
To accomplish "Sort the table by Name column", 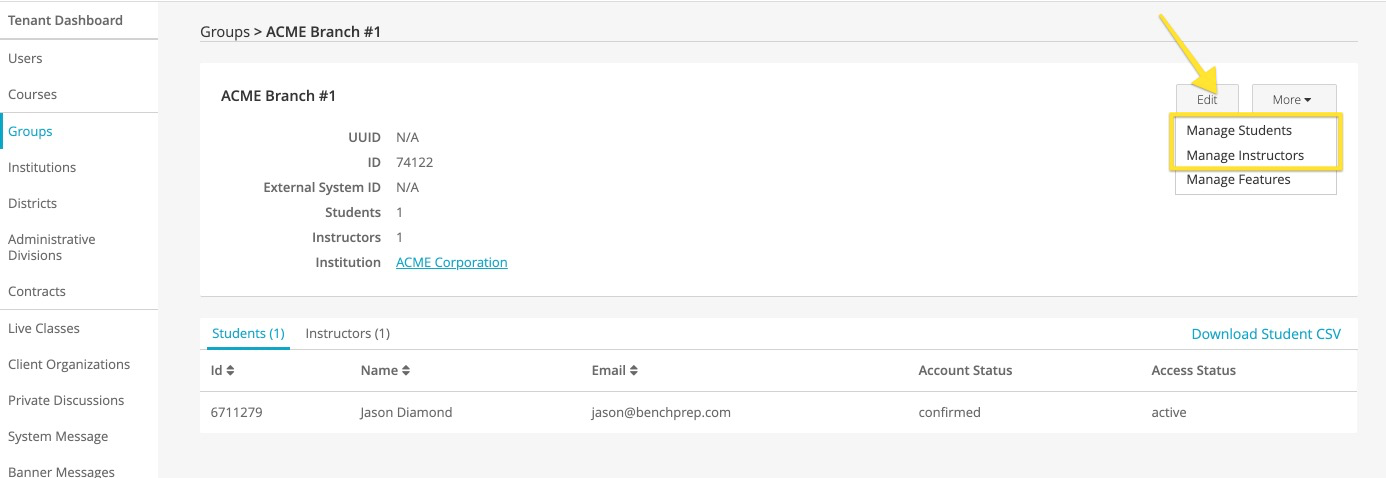I will click(385, 371).
